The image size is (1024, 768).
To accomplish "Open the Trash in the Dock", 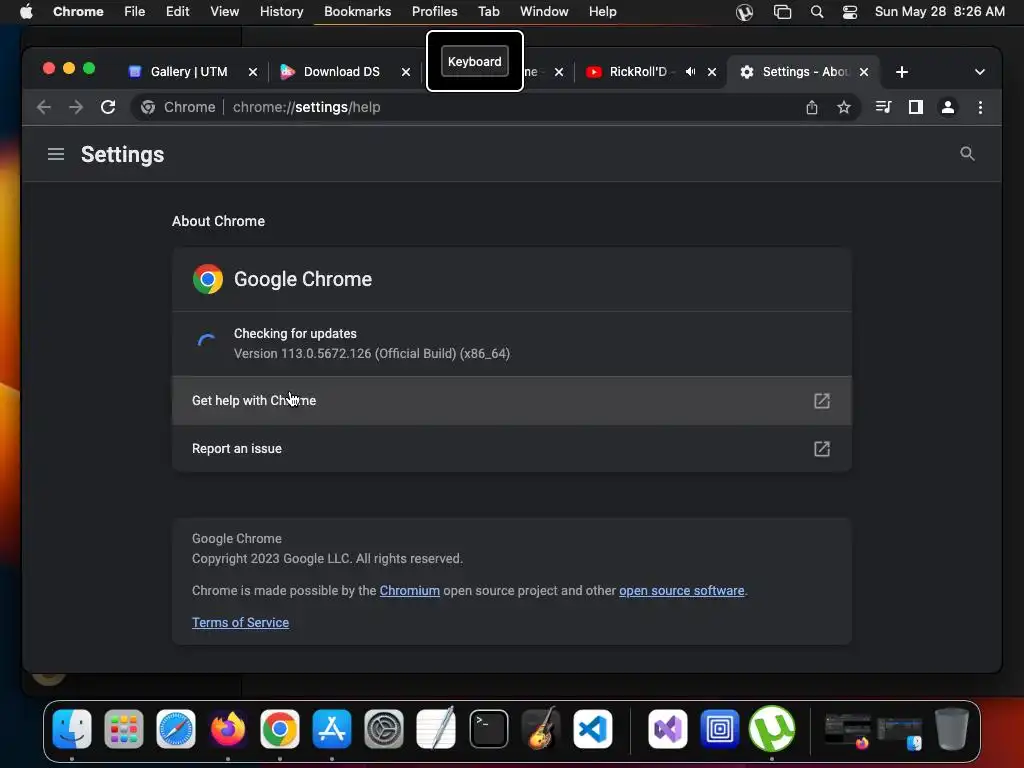I will (952, 729).
